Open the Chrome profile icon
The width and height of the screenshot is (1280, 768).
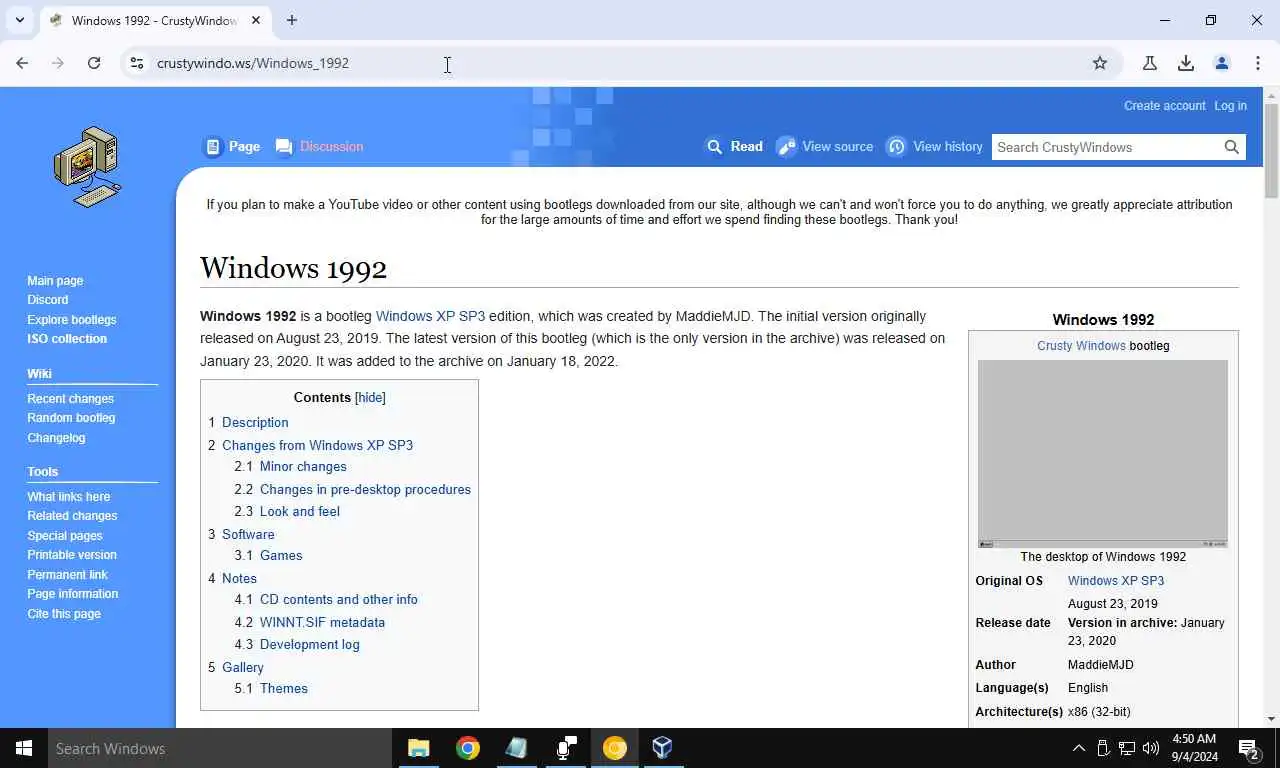point(1222,63)
